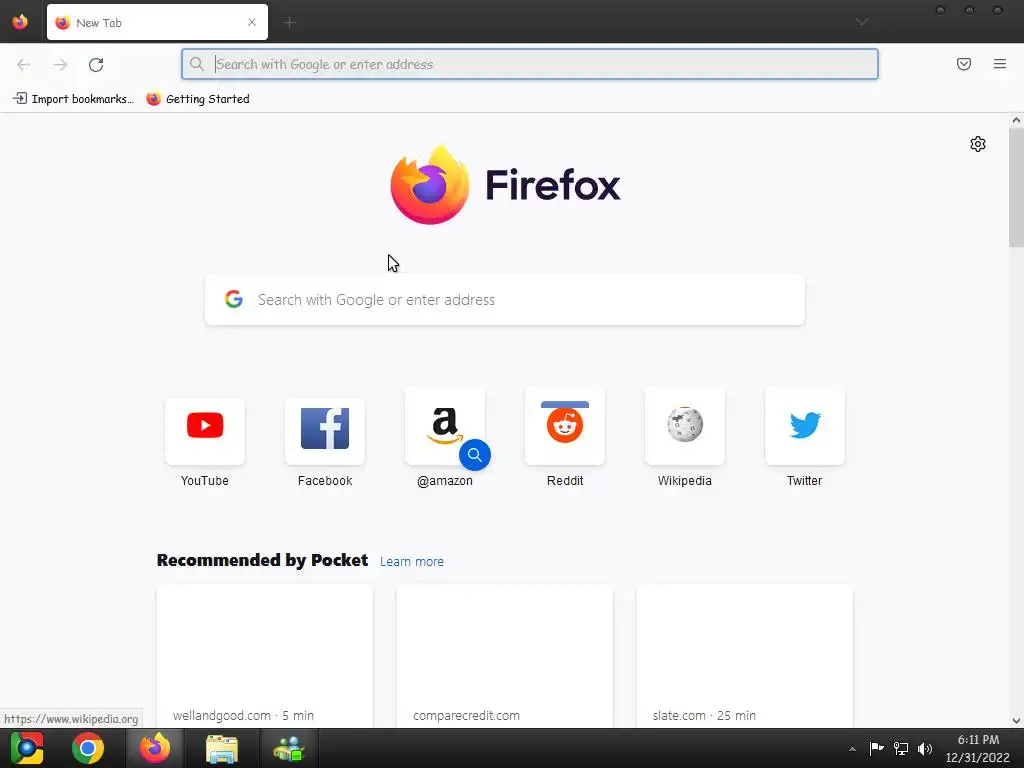Open Import bookmarks from the bookmarks toolbar
The image size is (1024, 768).
[73, 99]
